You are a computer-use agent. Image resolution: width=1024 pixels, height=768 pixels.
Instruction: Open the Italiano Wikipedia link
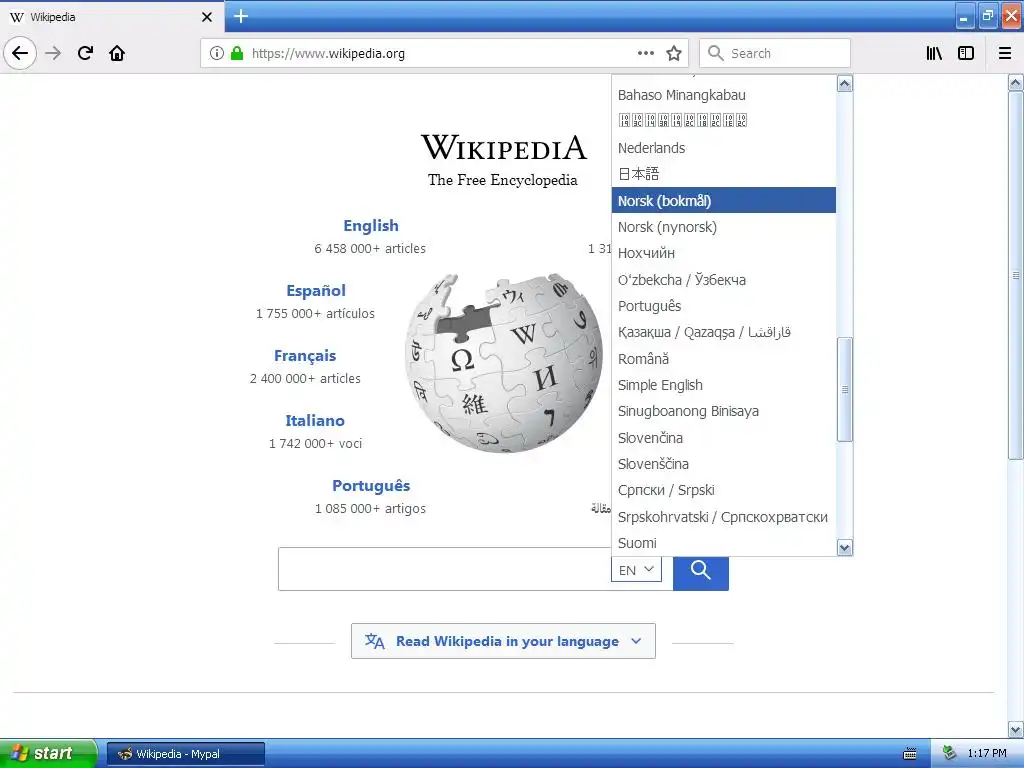point(315,421)
